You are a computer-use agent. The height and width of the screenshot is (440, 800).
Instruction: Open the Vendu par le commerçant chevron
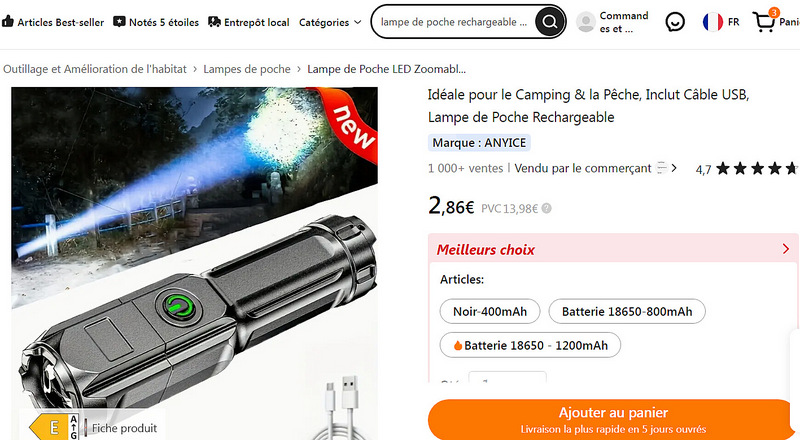point(674,168)
